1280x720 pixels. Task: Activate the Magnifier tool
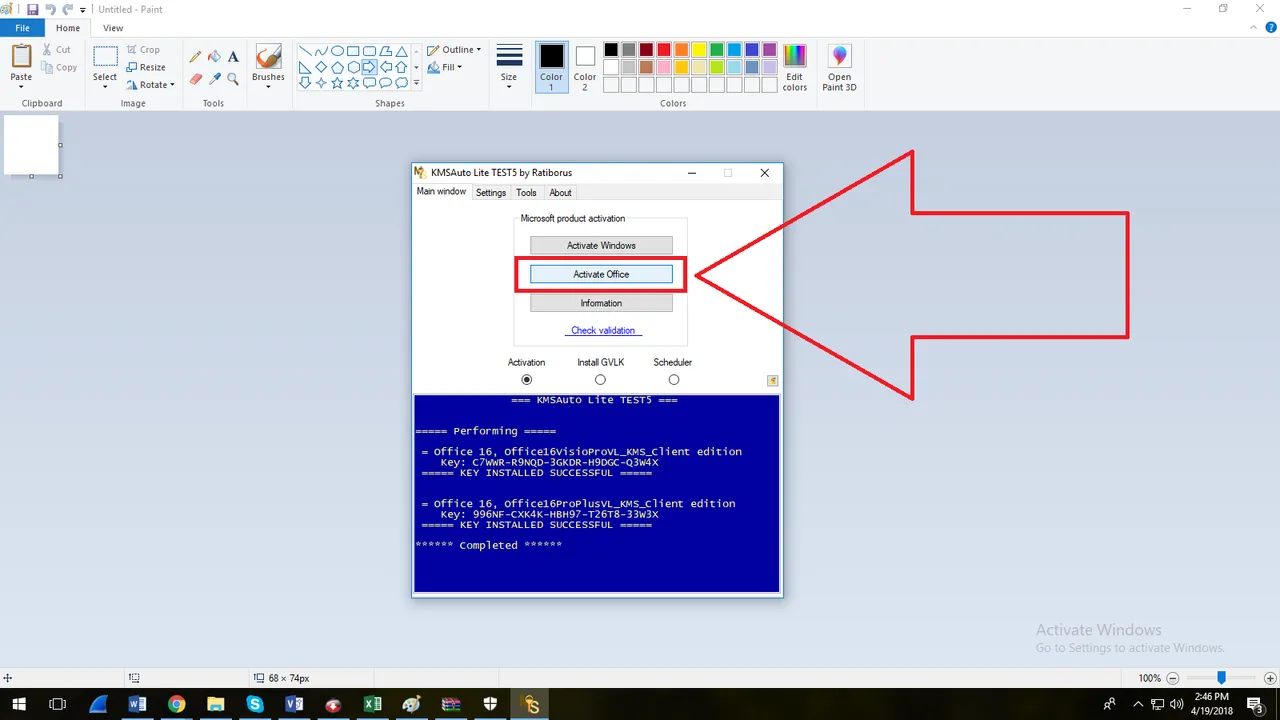pyautogui.click(x=233, y=78)
